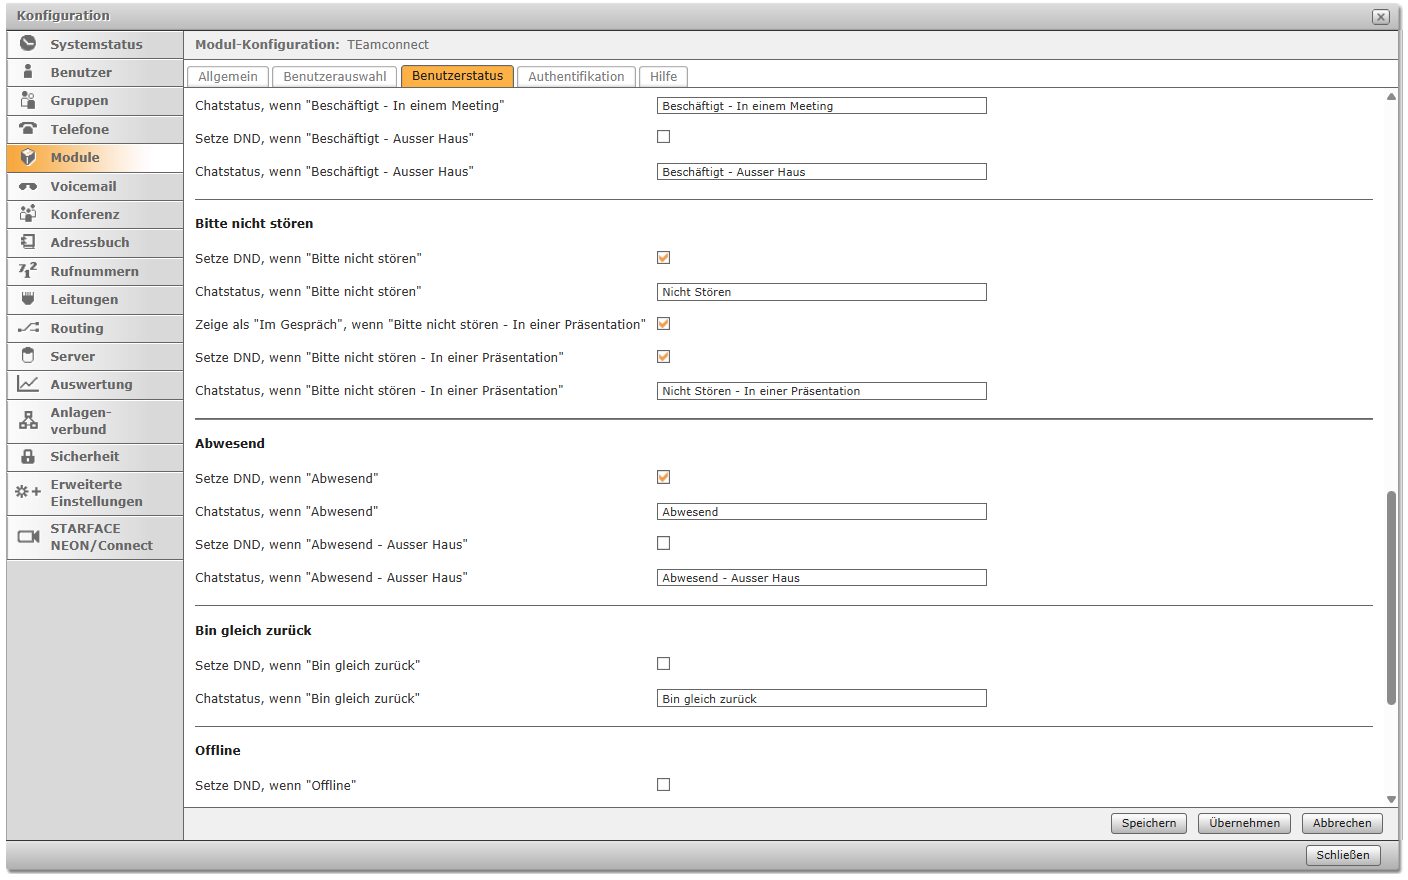
Task: Select the Authentifikation tab
Action: coord(576,77)
